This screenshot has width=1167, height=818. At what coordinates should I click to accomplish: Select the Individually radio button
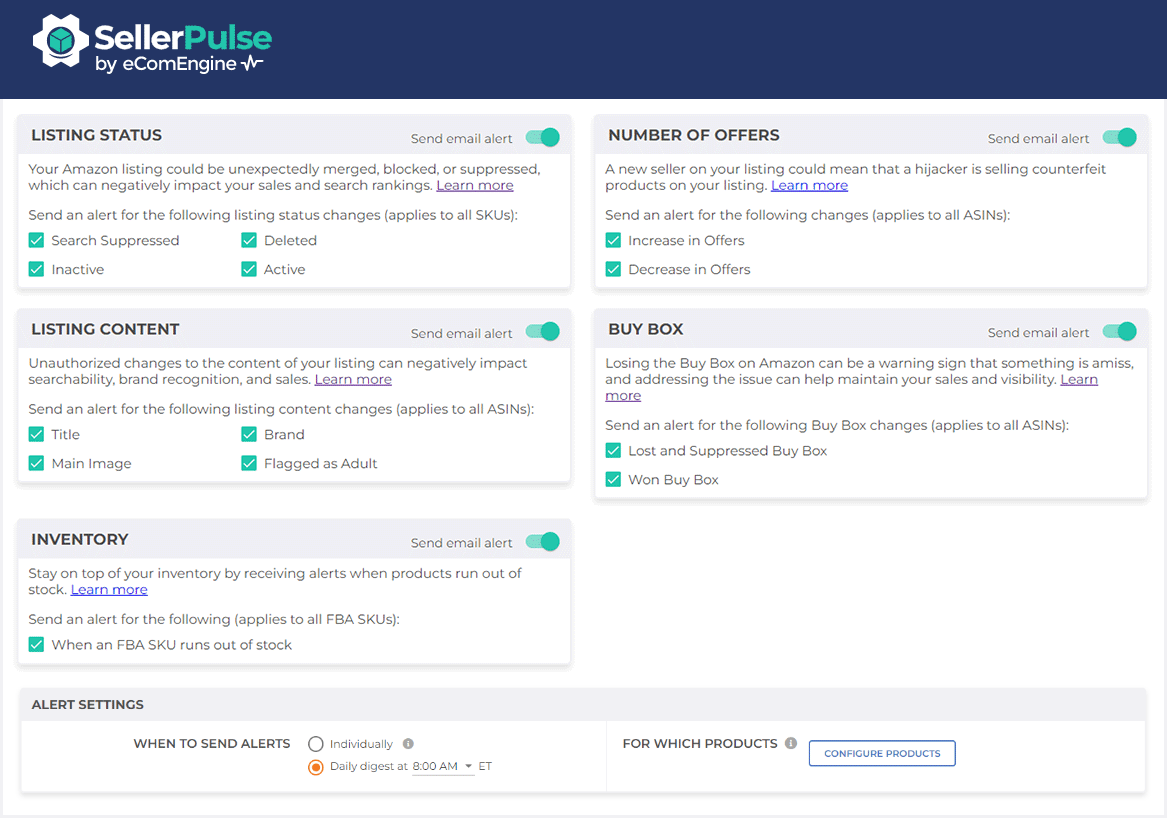pyautogui.click(x=316, y=743)
